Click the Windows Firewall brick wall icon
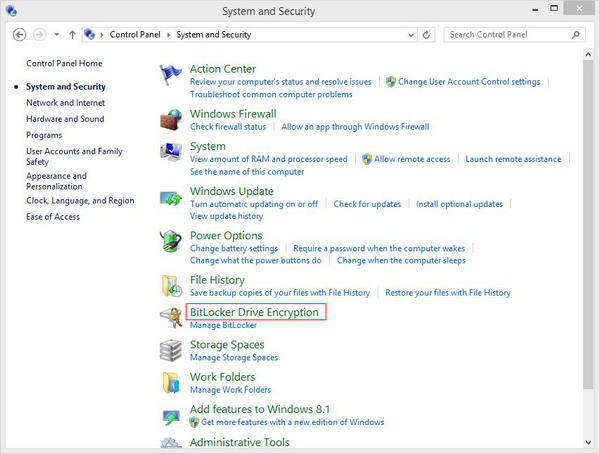Image resolution: width=600 pixels, height=454 pixels. [x=170, y=119]
